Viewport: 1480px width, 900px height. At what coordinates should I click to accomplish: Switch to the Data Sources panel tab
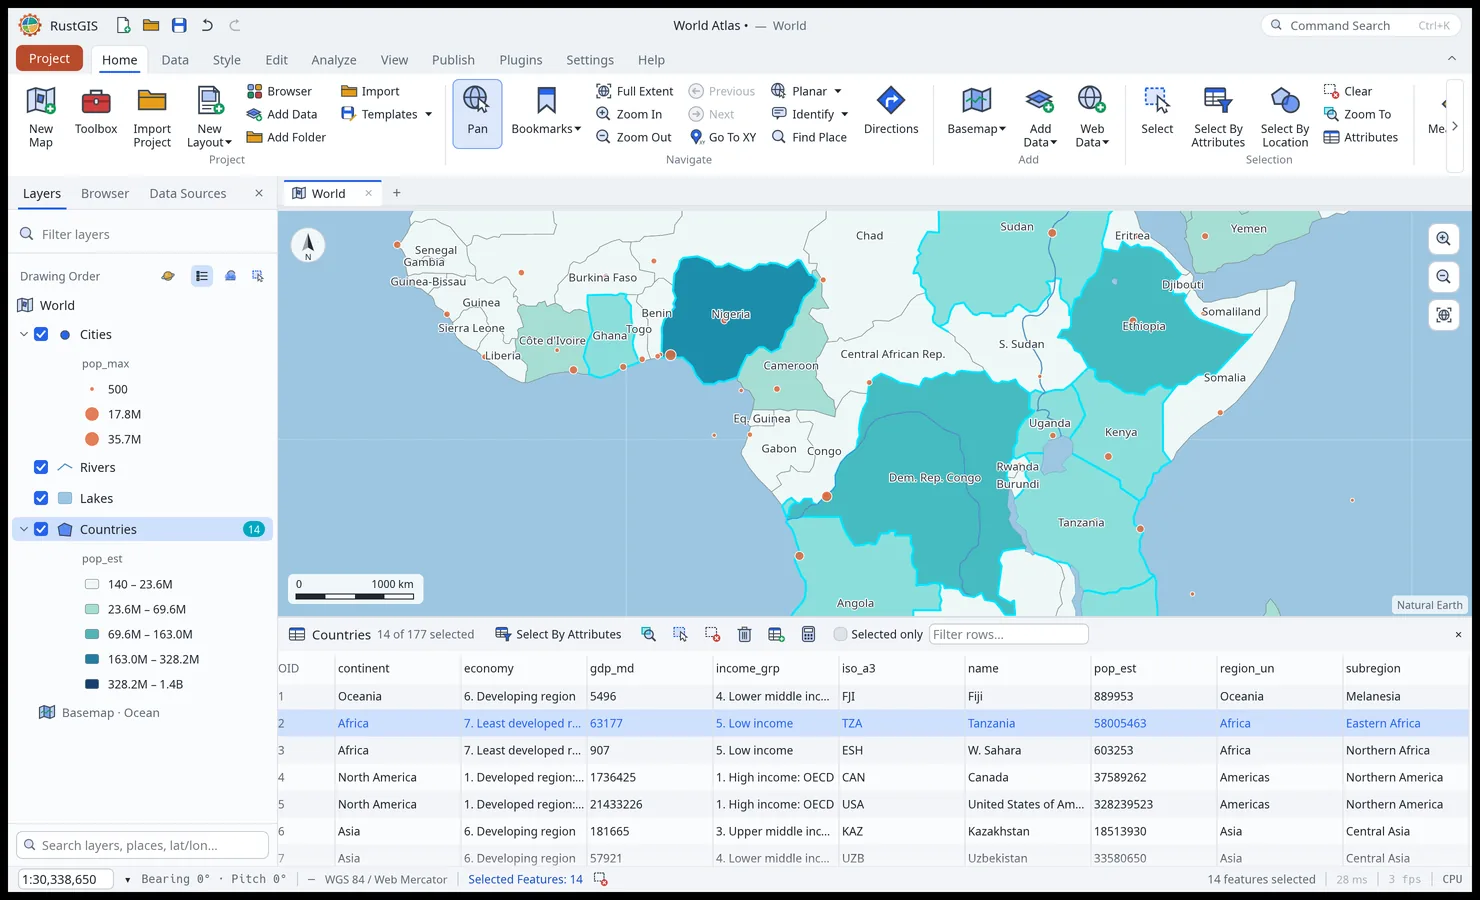pyautogui.click(x=188, y=193)
